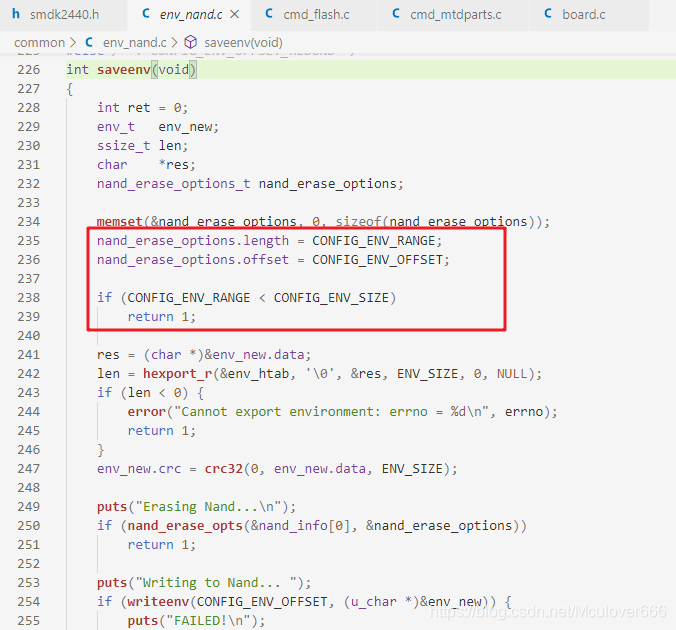Screen dimensions: 676x630
Task: Click 'env_t' type on line 229
Action: tap(116, 127)
